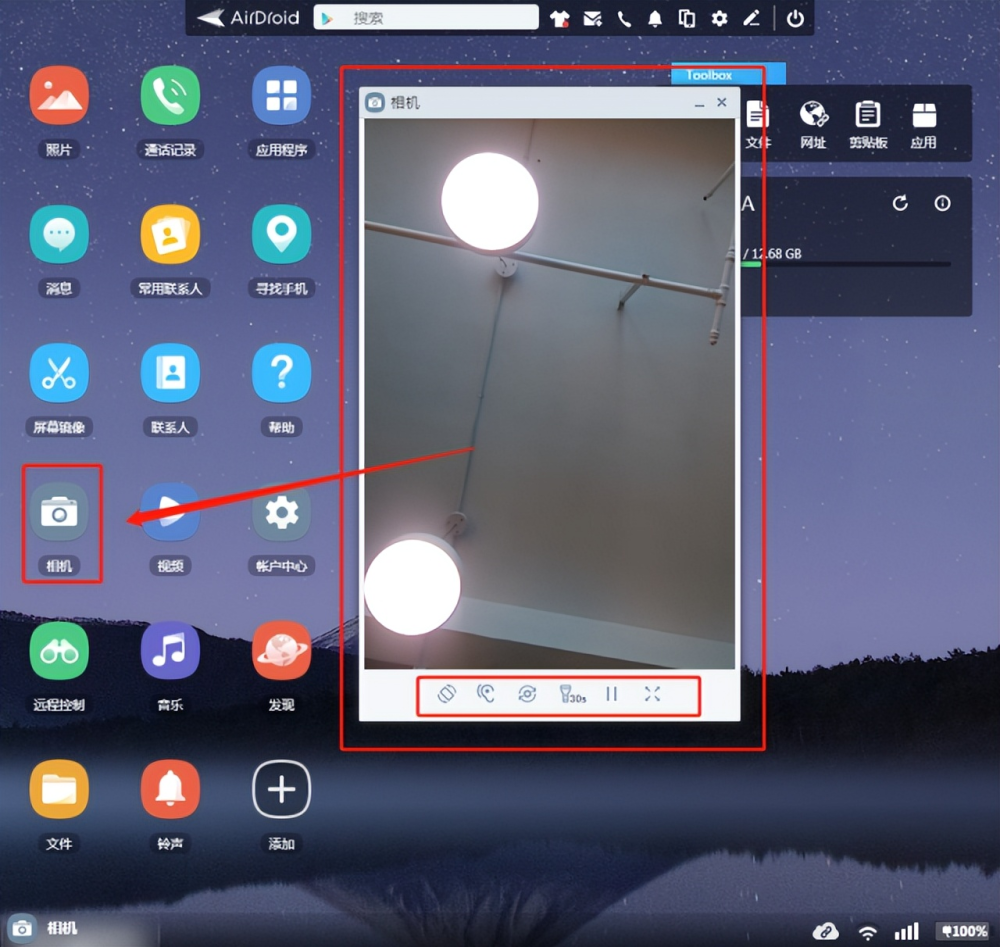This screenshot has height=947, width=1000.
Task: Launch Screen Mirroring (屏幕镜像) icon
Action: coord(59,373)
